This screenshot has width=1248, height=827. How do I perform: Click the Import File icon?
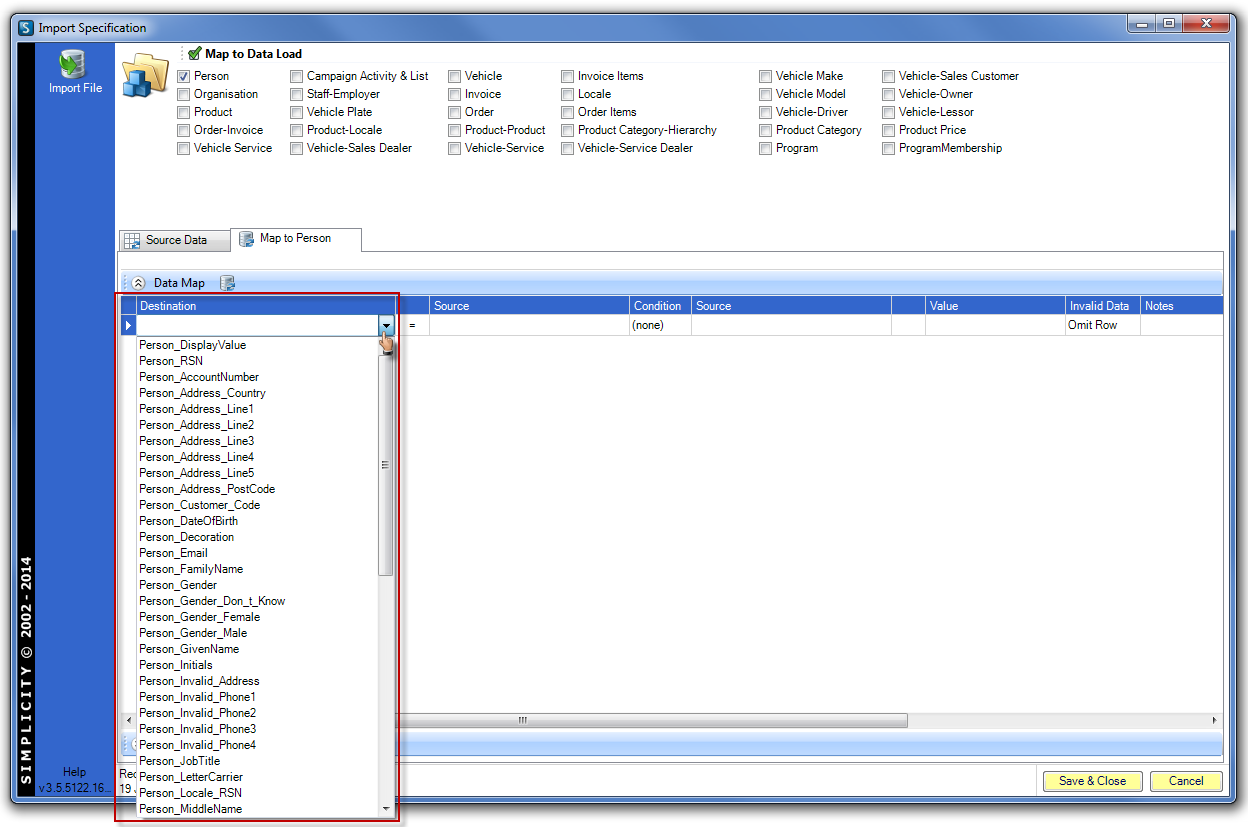click(75, 65)
